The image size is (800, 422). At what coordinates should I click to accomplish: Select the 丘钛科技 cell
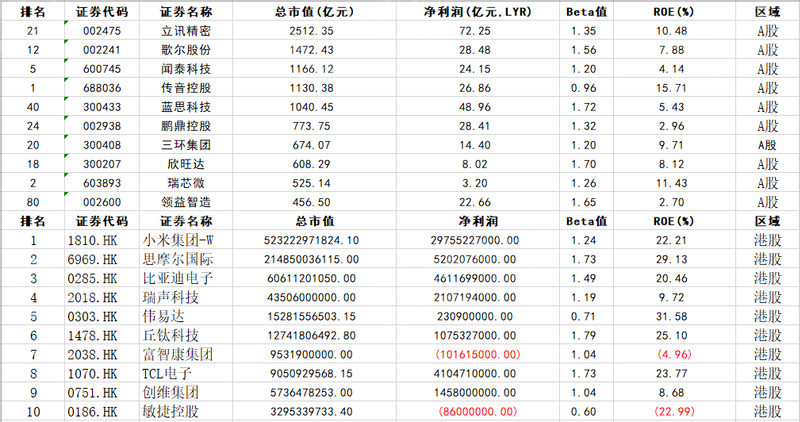tap(186, 335)
